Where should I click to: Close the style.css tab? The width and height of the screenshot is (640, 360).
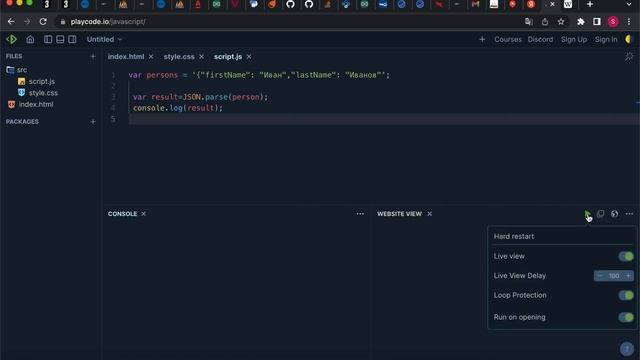click(201, 57)
